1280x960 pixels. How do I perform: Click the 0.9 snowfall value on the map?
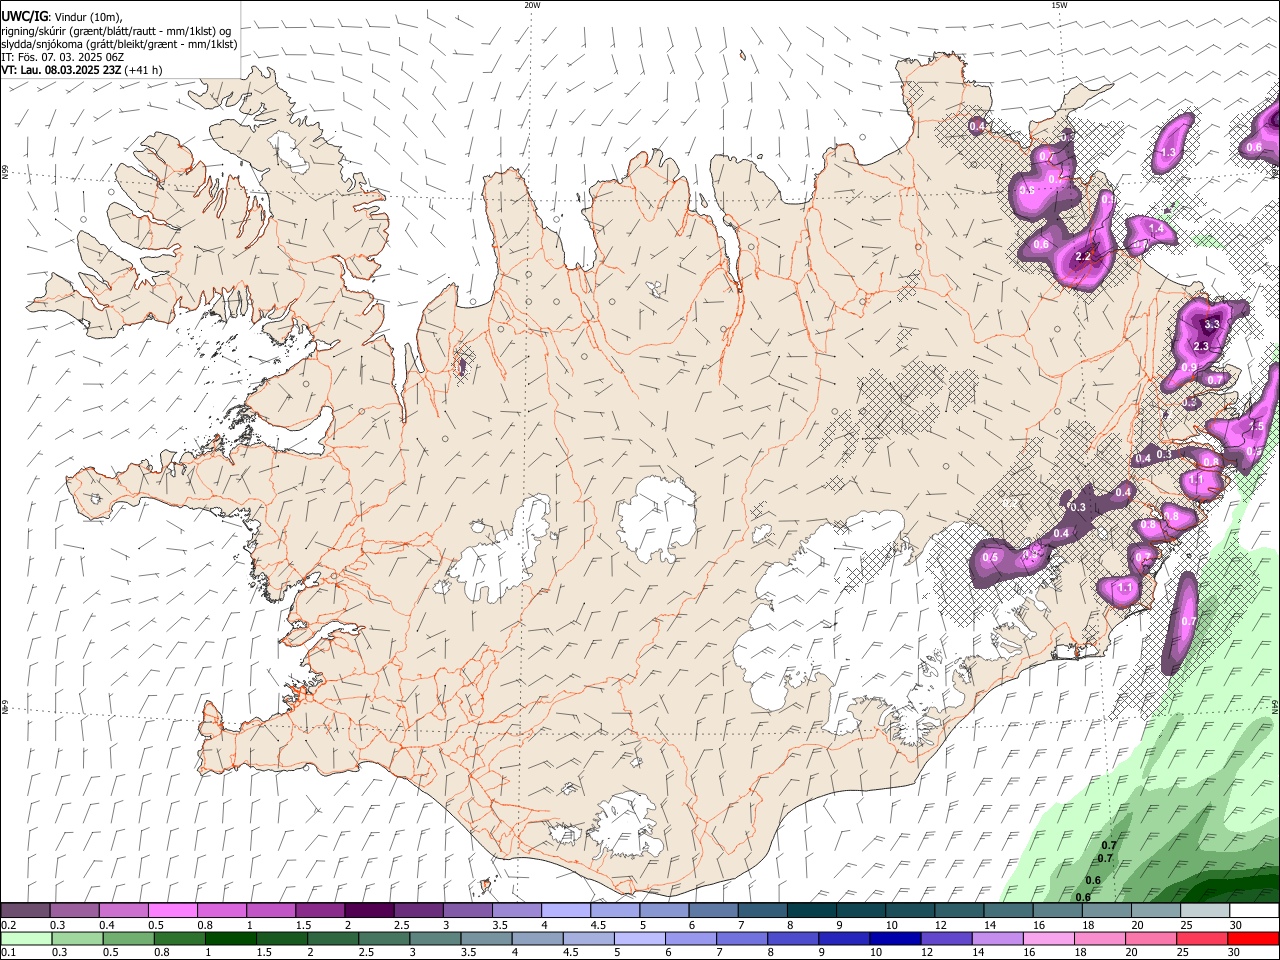1189,368
